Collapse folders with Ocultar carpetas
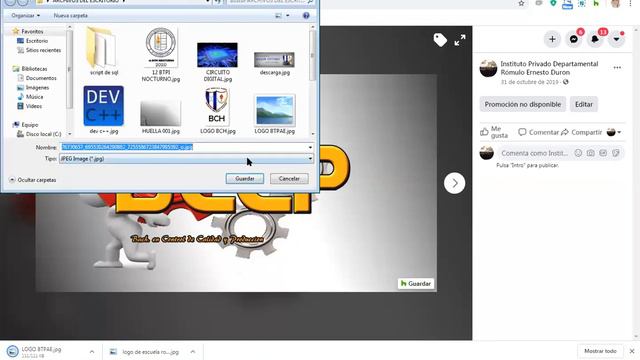Image resolution: width=640 pixels, height=360 pixels. 33,180
